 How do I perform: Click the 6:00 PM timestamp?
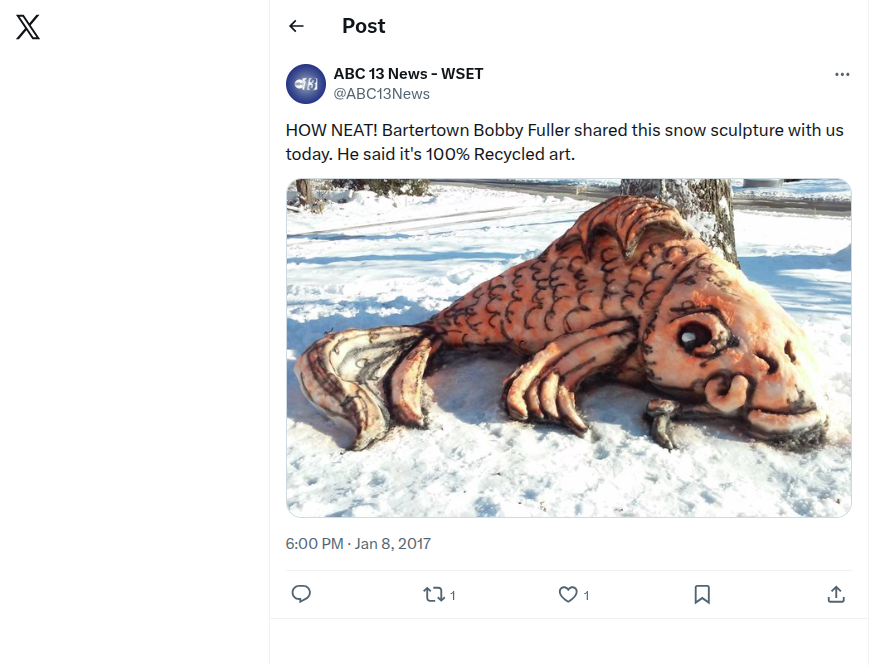pos(314,544)
